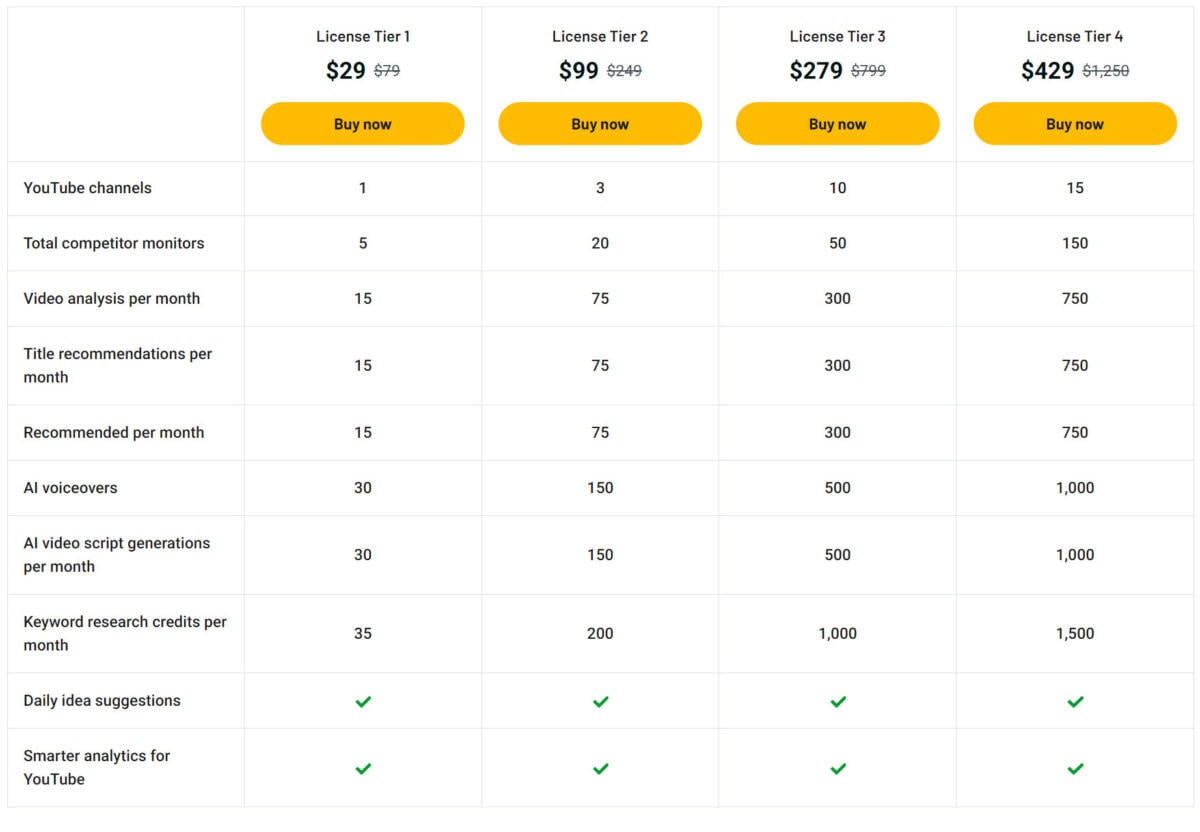
Task: Click the Daily idea suggestions checkmark under License Tier 2
Action: click(x=600, y=700)
